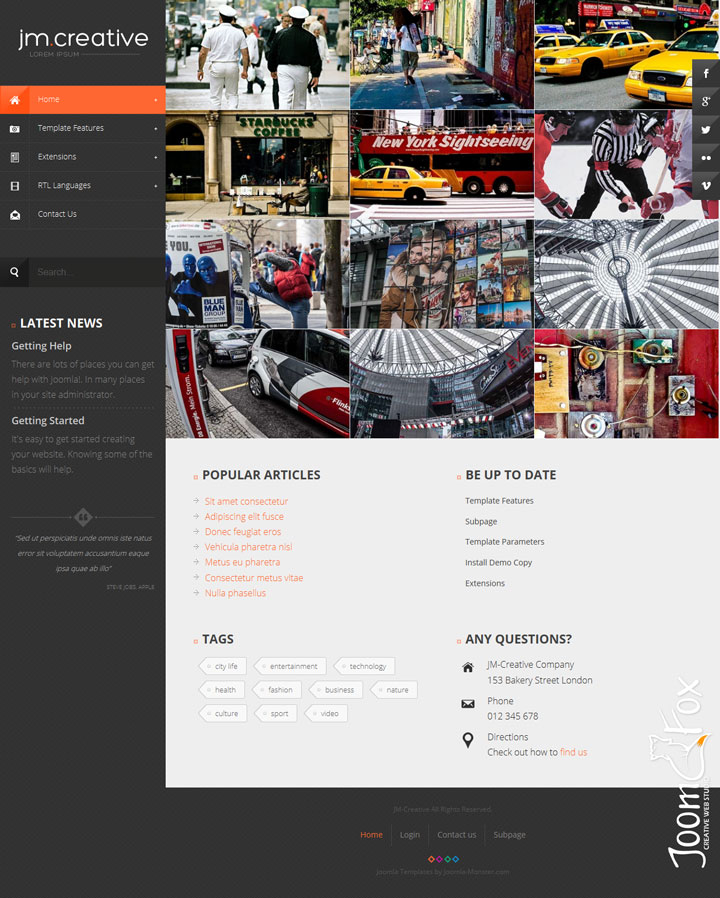Click the house icon by JM-Creative Company

pyautogui.click(x=468, y=667)
